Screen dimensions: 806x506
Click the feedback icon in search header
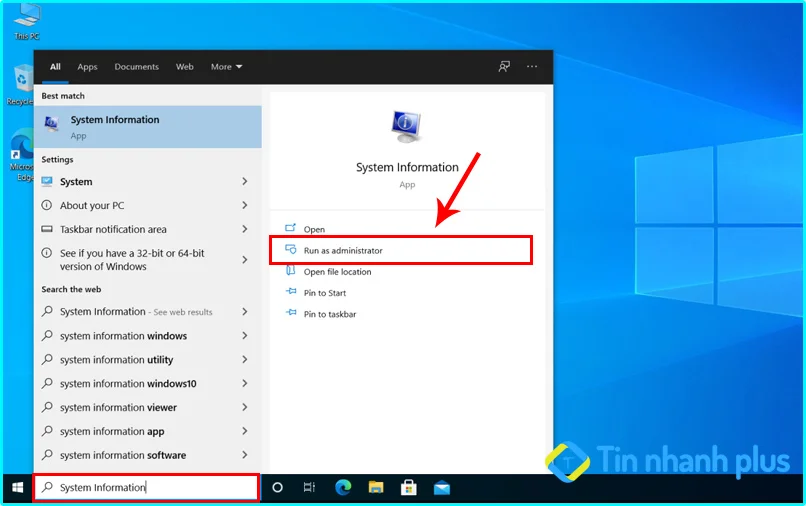pyautogui.click(x=504, y=67)
